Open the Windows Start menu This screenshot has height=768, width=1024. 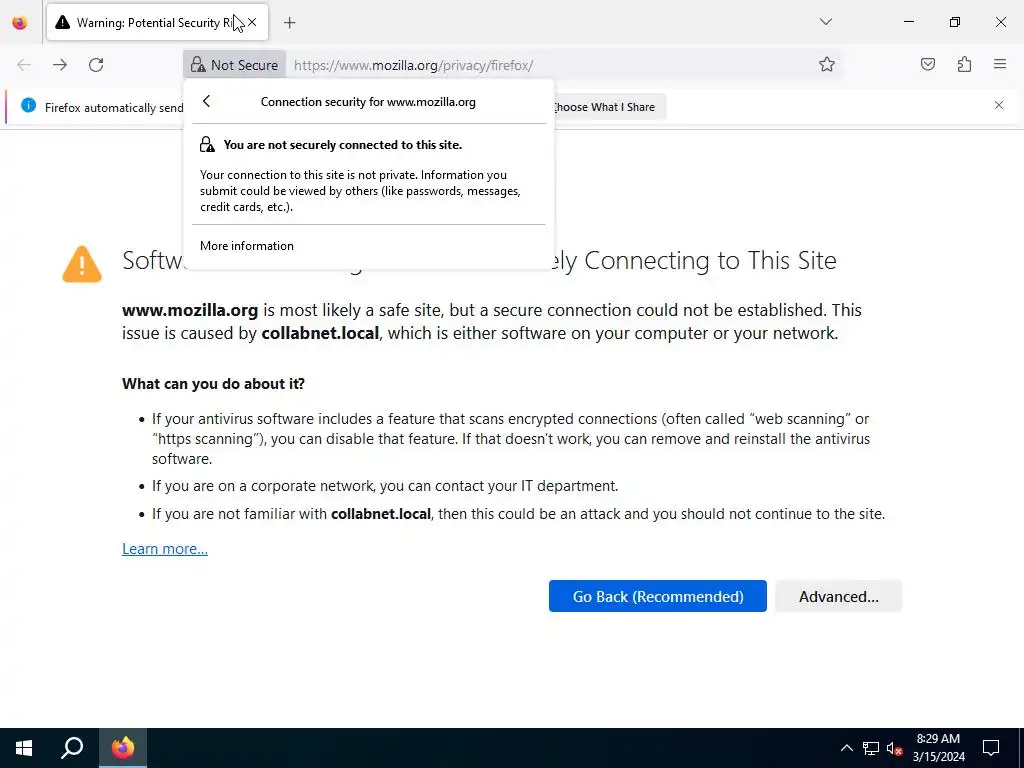[x=24, y=748]
